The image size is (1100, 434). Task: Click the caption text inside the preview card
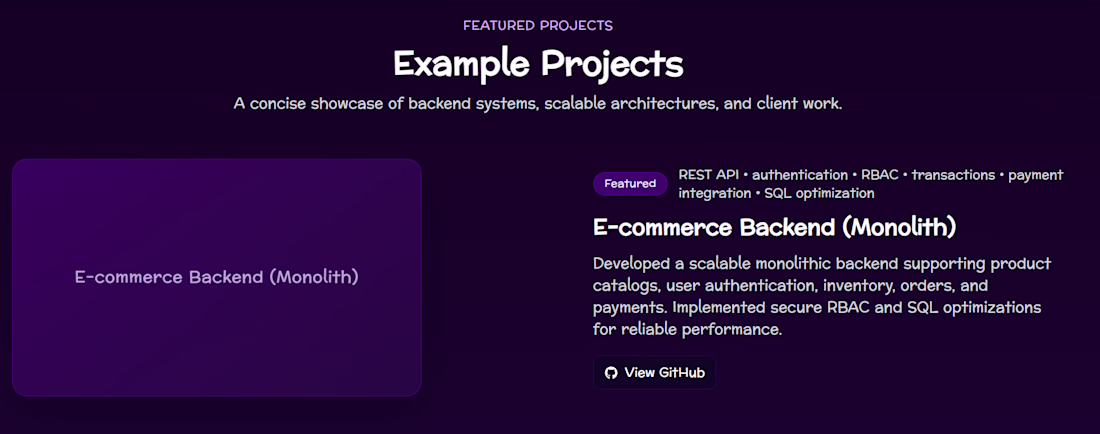(x=216, y=277)
